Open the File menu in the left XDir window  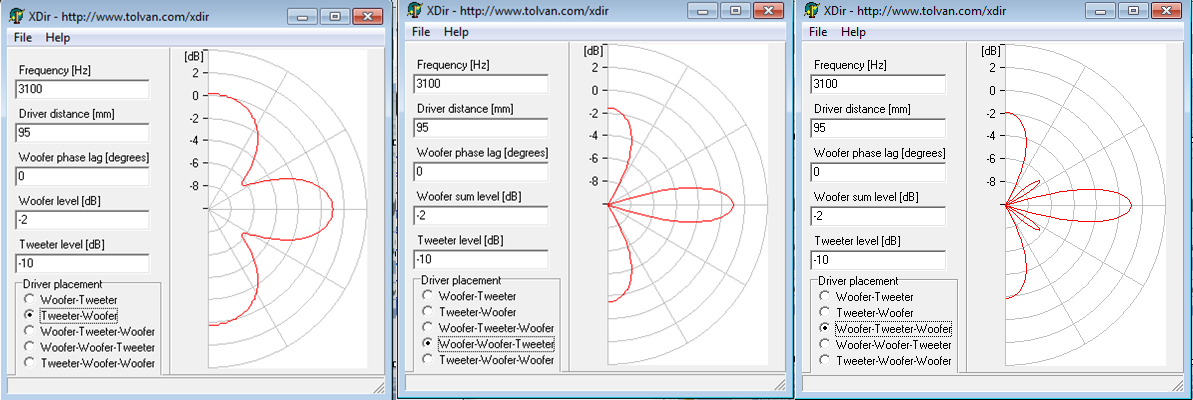(22, 37)
